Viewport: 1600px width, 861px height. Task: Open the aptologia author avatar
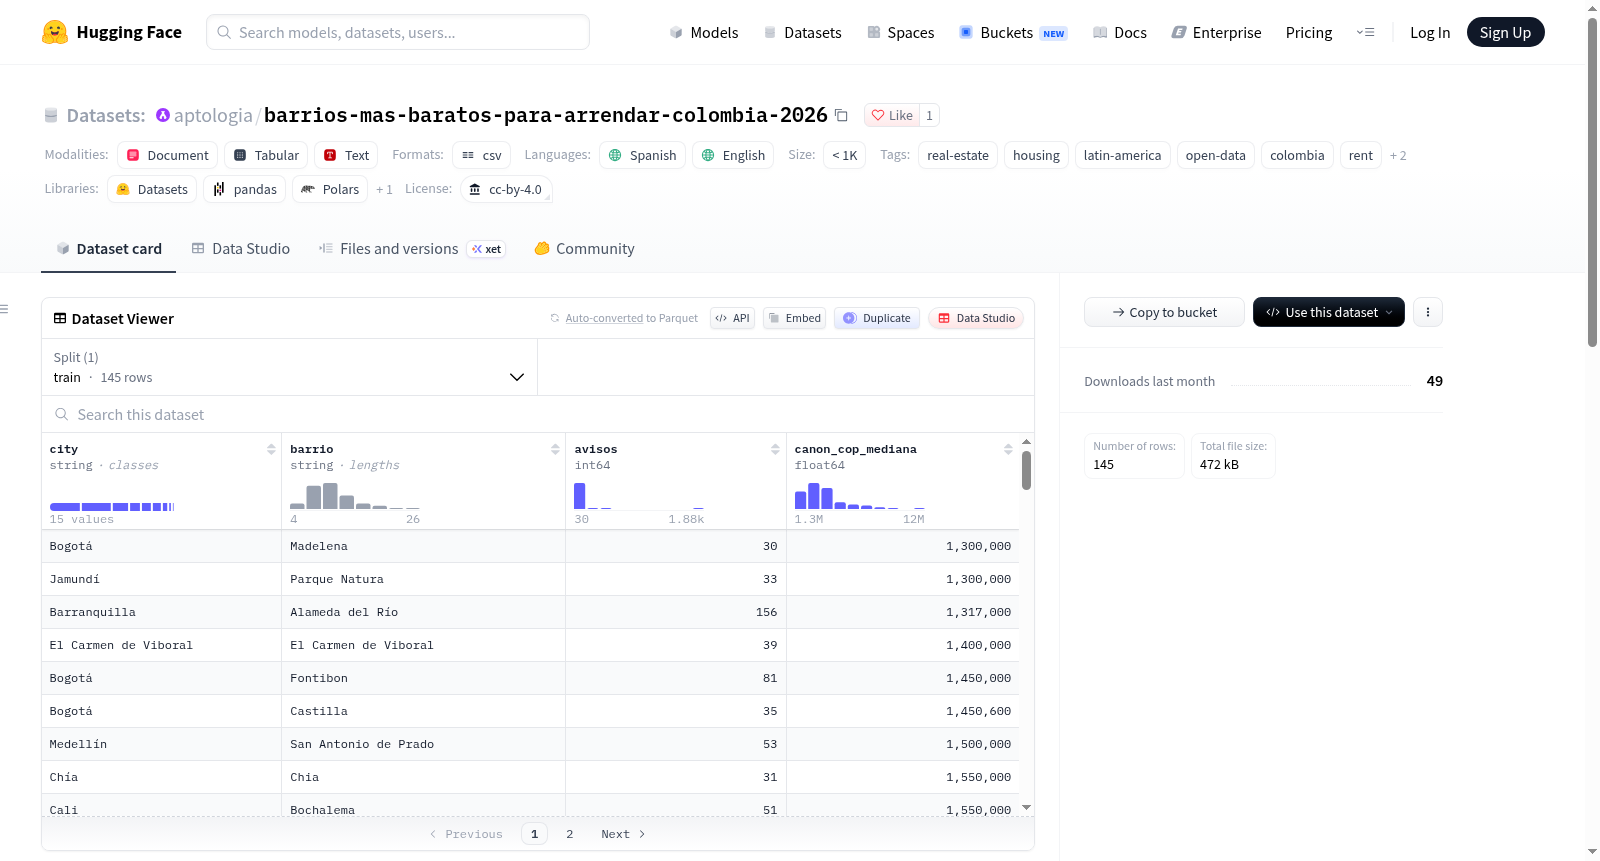coord(163,115)
